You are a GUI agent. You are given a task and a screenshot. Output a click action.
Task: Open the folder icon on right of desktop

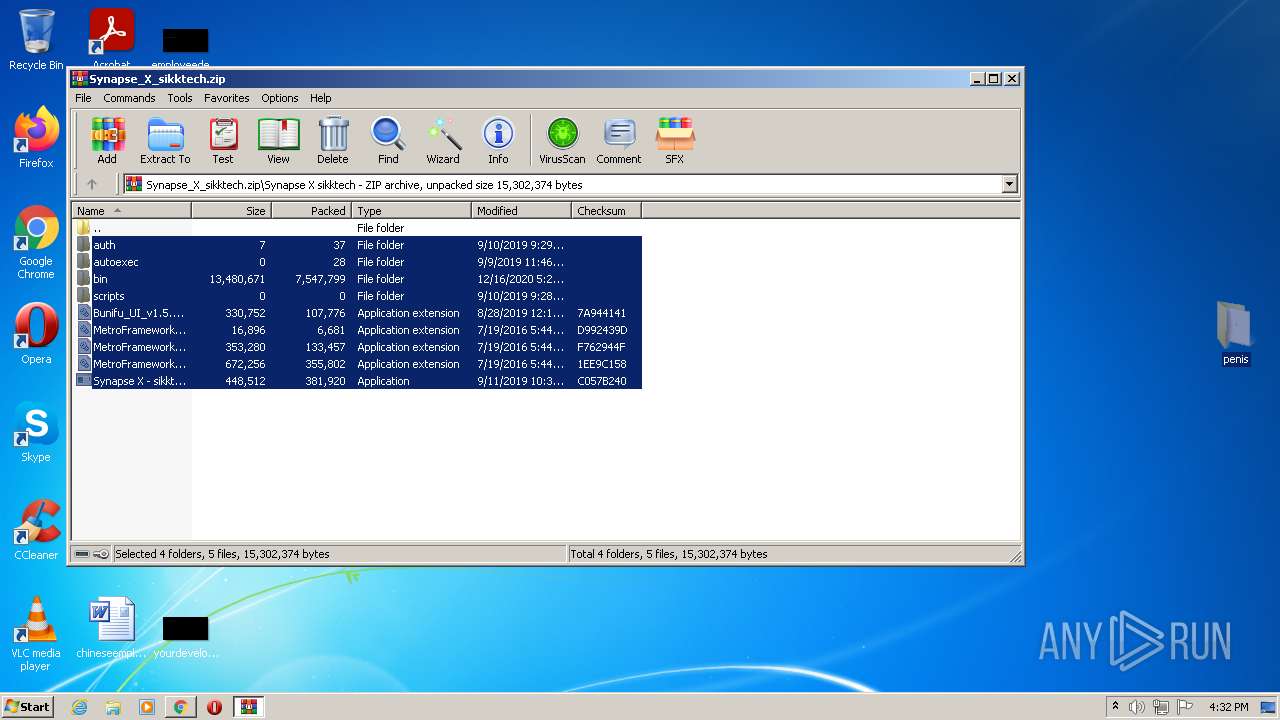[1236, 333]
